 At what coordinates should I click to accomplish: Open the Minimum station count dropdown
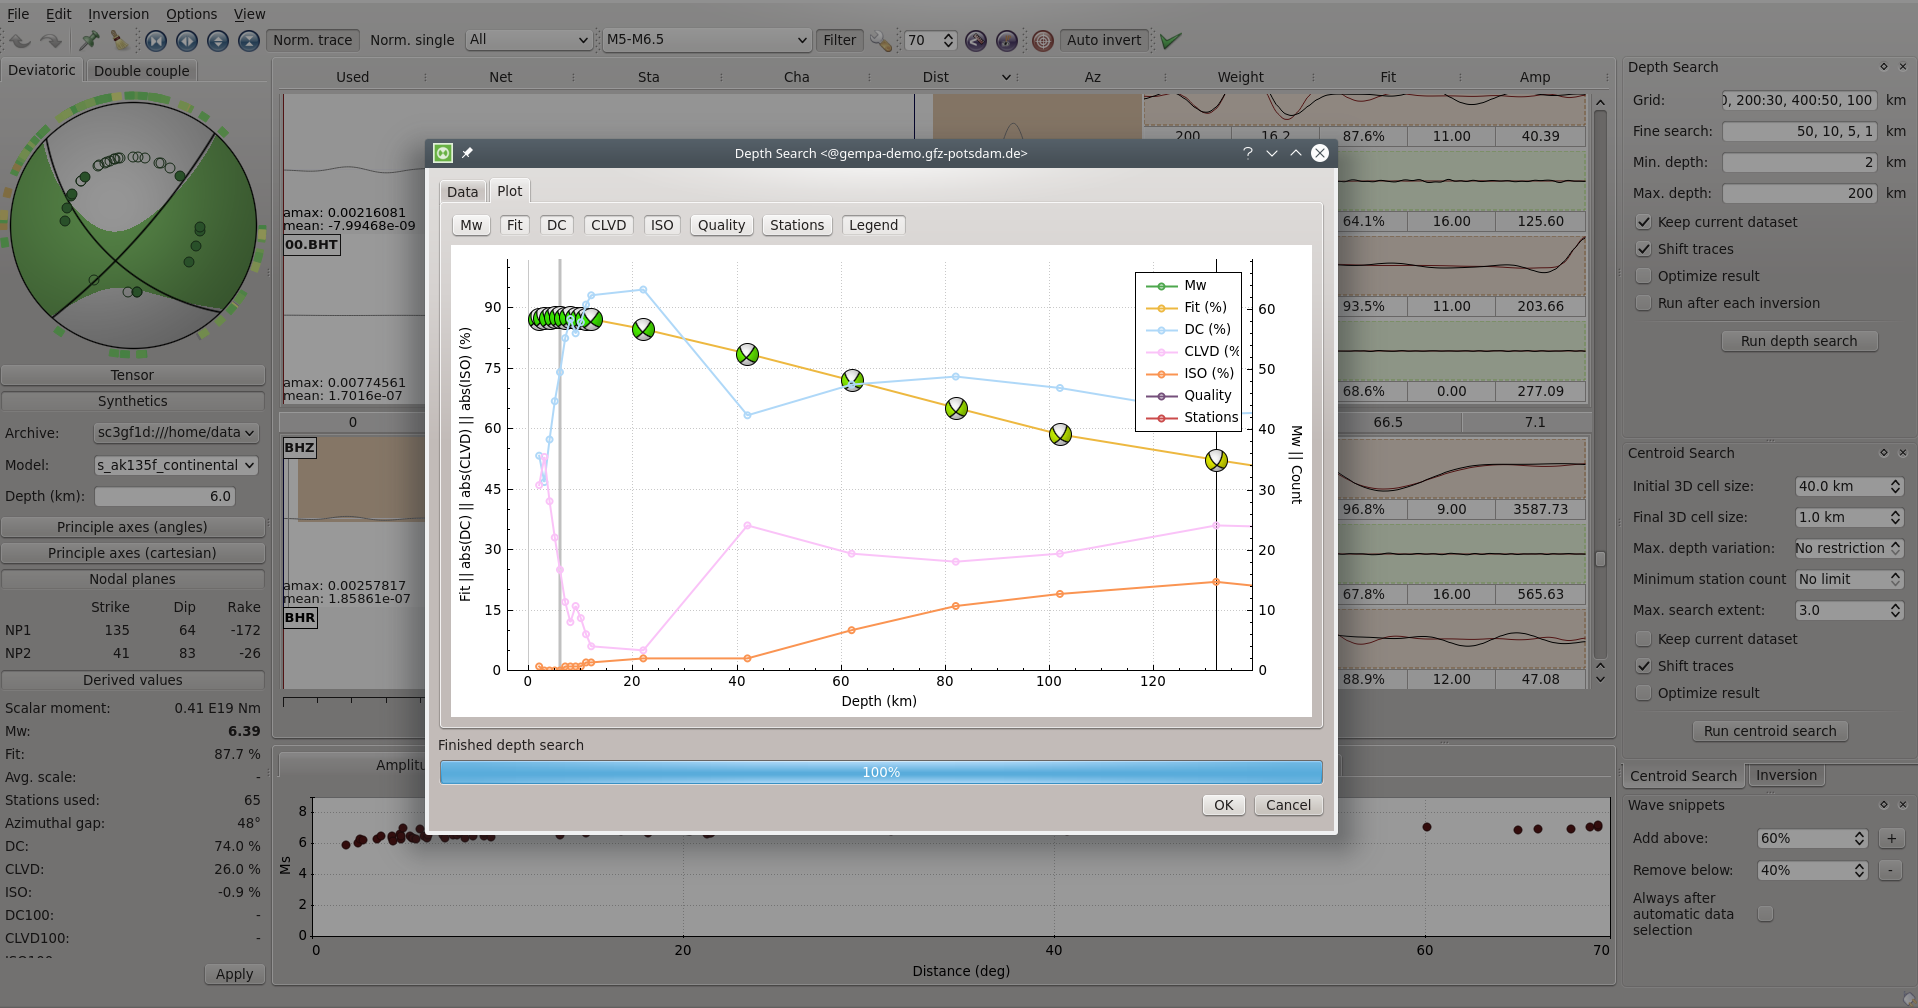click(1849, 580)
